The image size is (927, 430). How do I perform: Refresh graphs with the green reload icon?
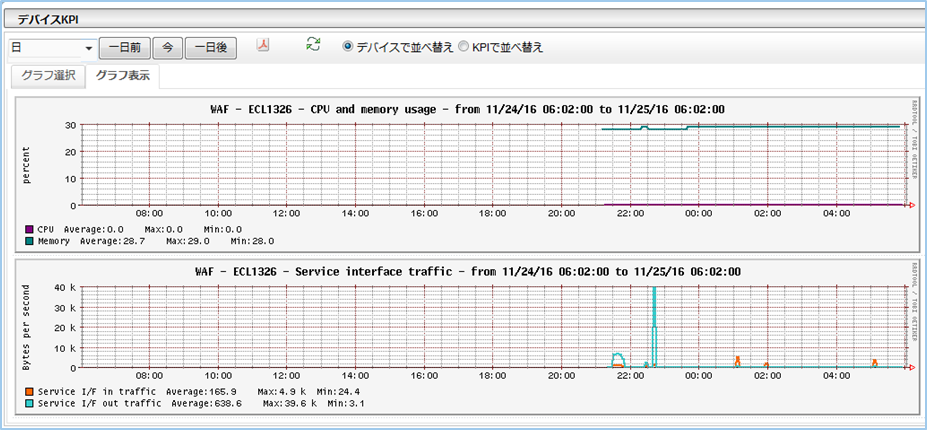point(313,44)
